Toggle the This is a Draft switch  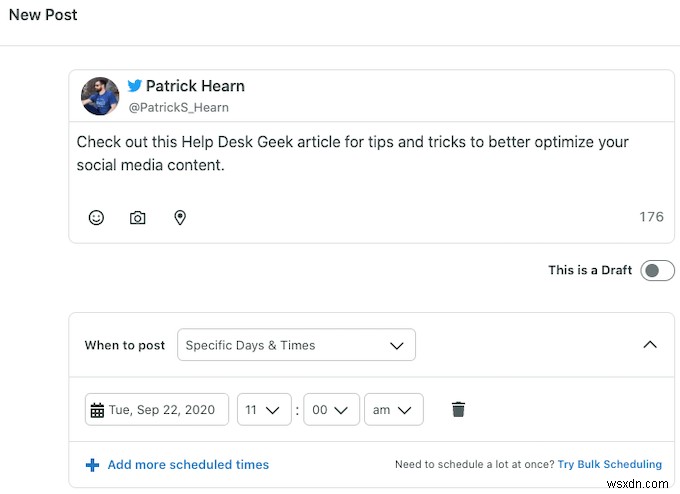click(x=657, y=270)
